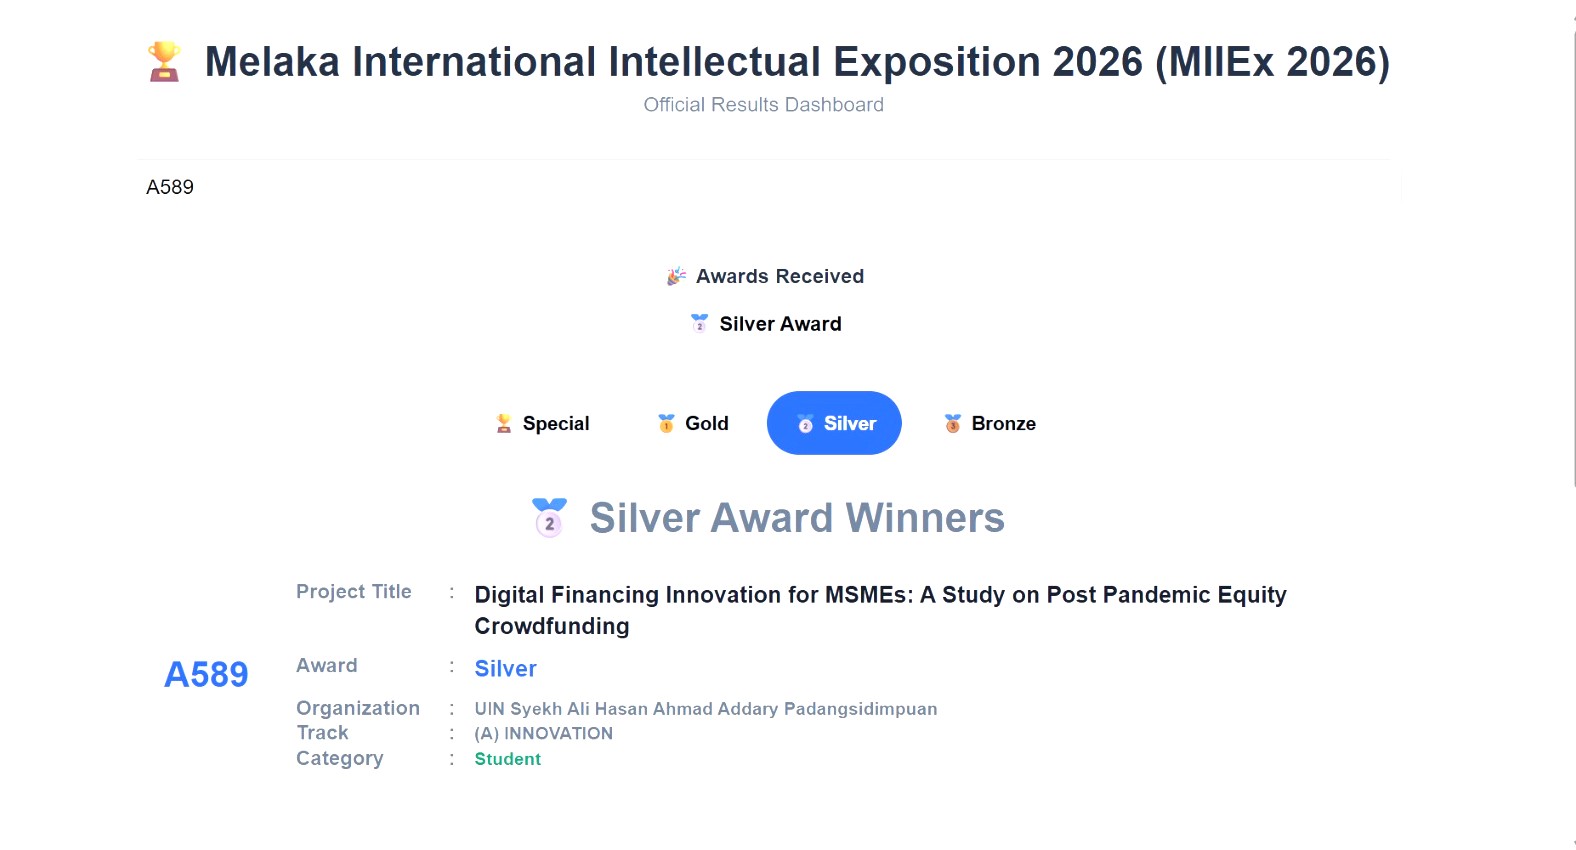Click the silver medal icon beside Silver Award

pos(699,323)
